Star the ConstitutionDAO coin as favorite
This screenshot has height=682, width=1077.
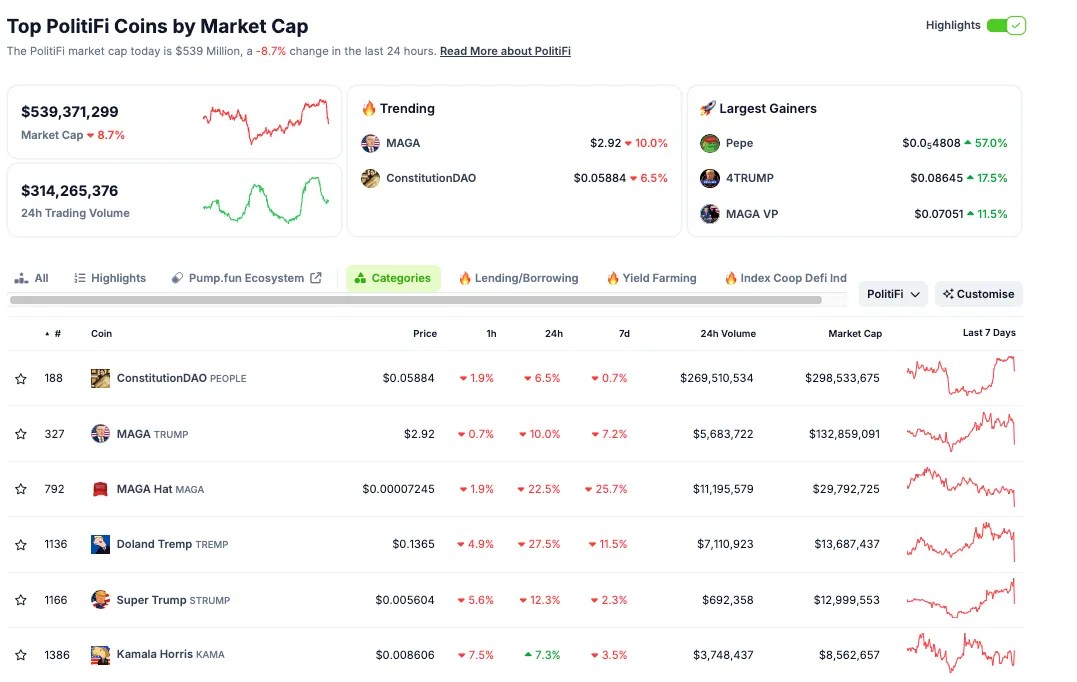point(21,378)
